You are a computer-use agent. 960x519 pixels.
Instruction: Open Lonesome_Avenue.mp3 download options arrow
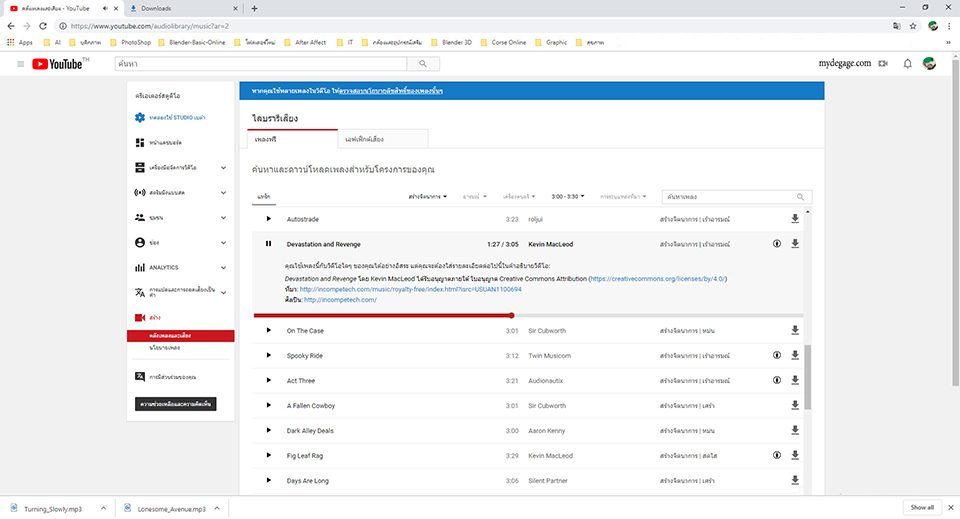click(x=217, y=509)
